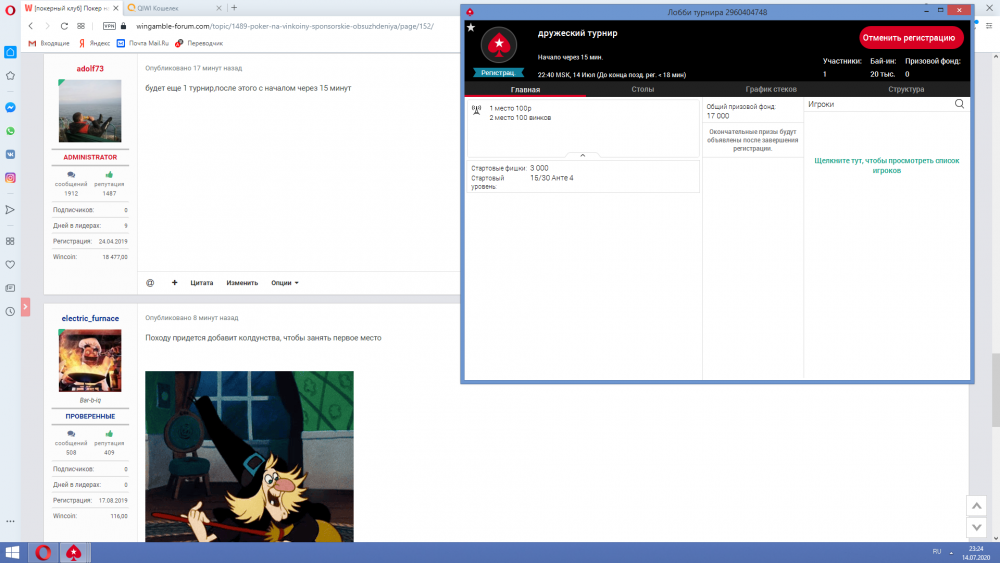The image size is (1000, 563).
Task: Focus the address bar URL
Action: click(x=284, y=26)
